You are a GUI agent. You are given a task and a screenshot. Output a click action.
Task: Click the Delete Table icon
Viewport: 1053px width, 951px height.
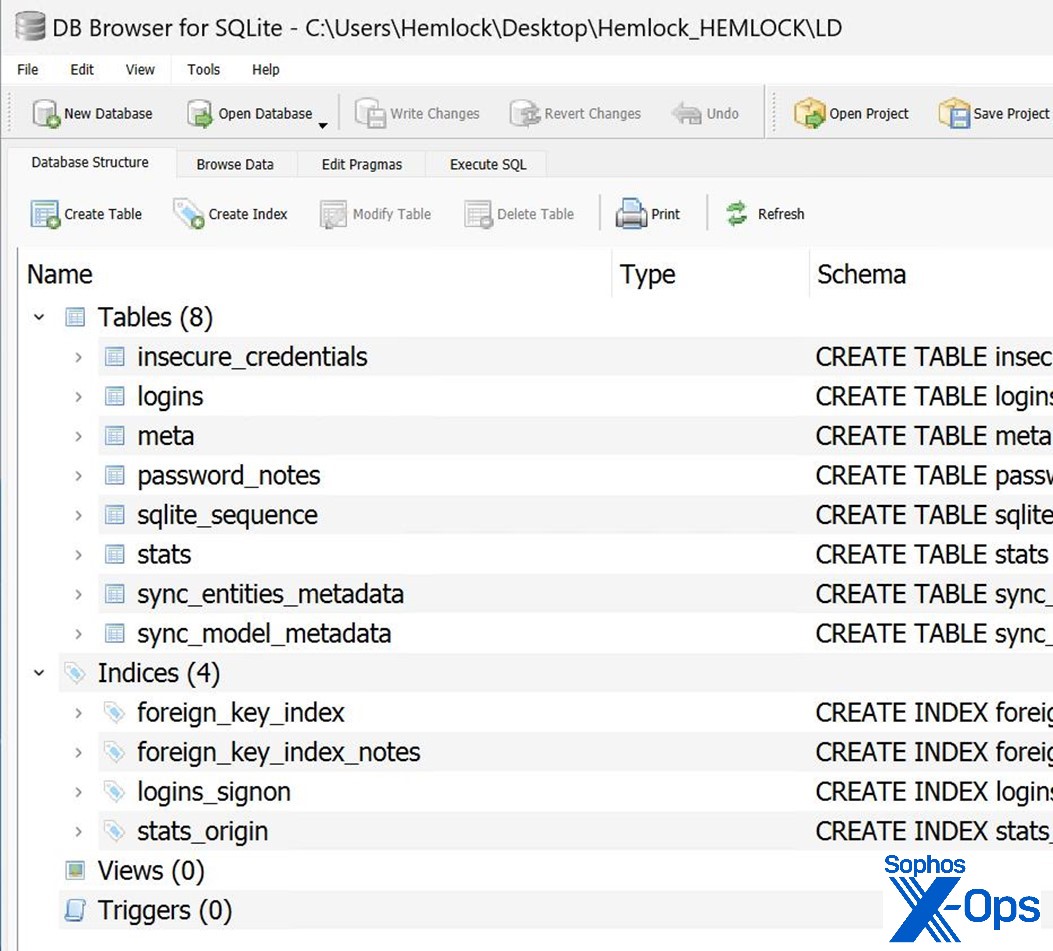478,214
